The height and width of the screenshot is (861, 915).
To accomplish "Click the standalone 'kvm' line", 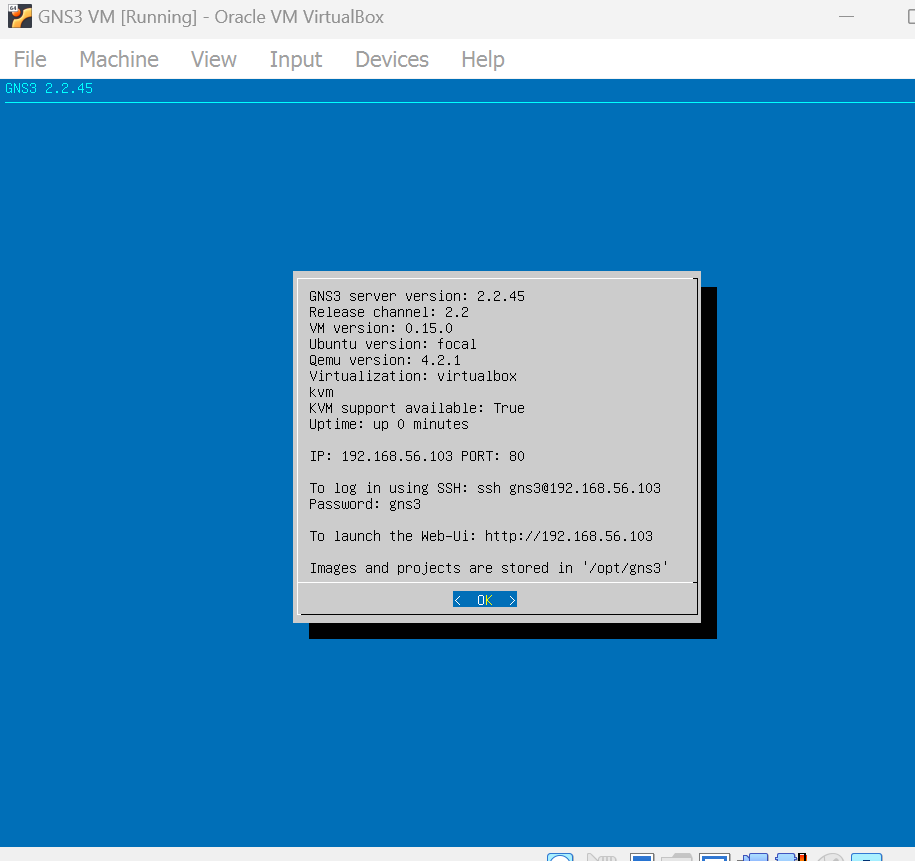I will (x=321, y=392).
